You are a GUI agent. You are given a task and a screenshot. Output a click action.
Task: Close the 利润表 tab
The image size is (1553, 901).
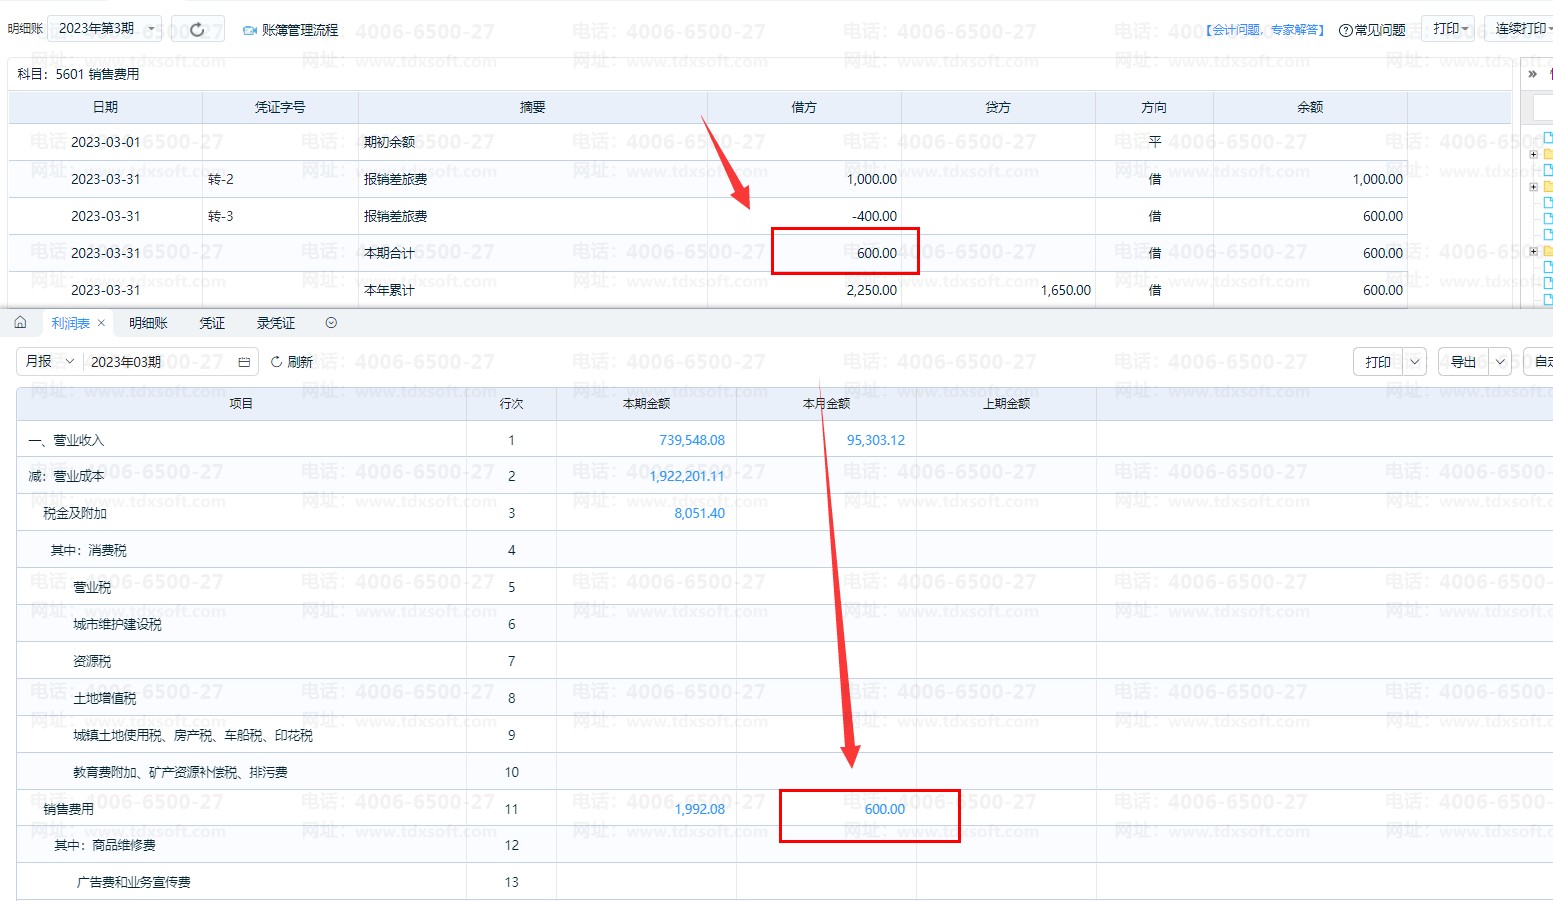click(x=101, y=323)
